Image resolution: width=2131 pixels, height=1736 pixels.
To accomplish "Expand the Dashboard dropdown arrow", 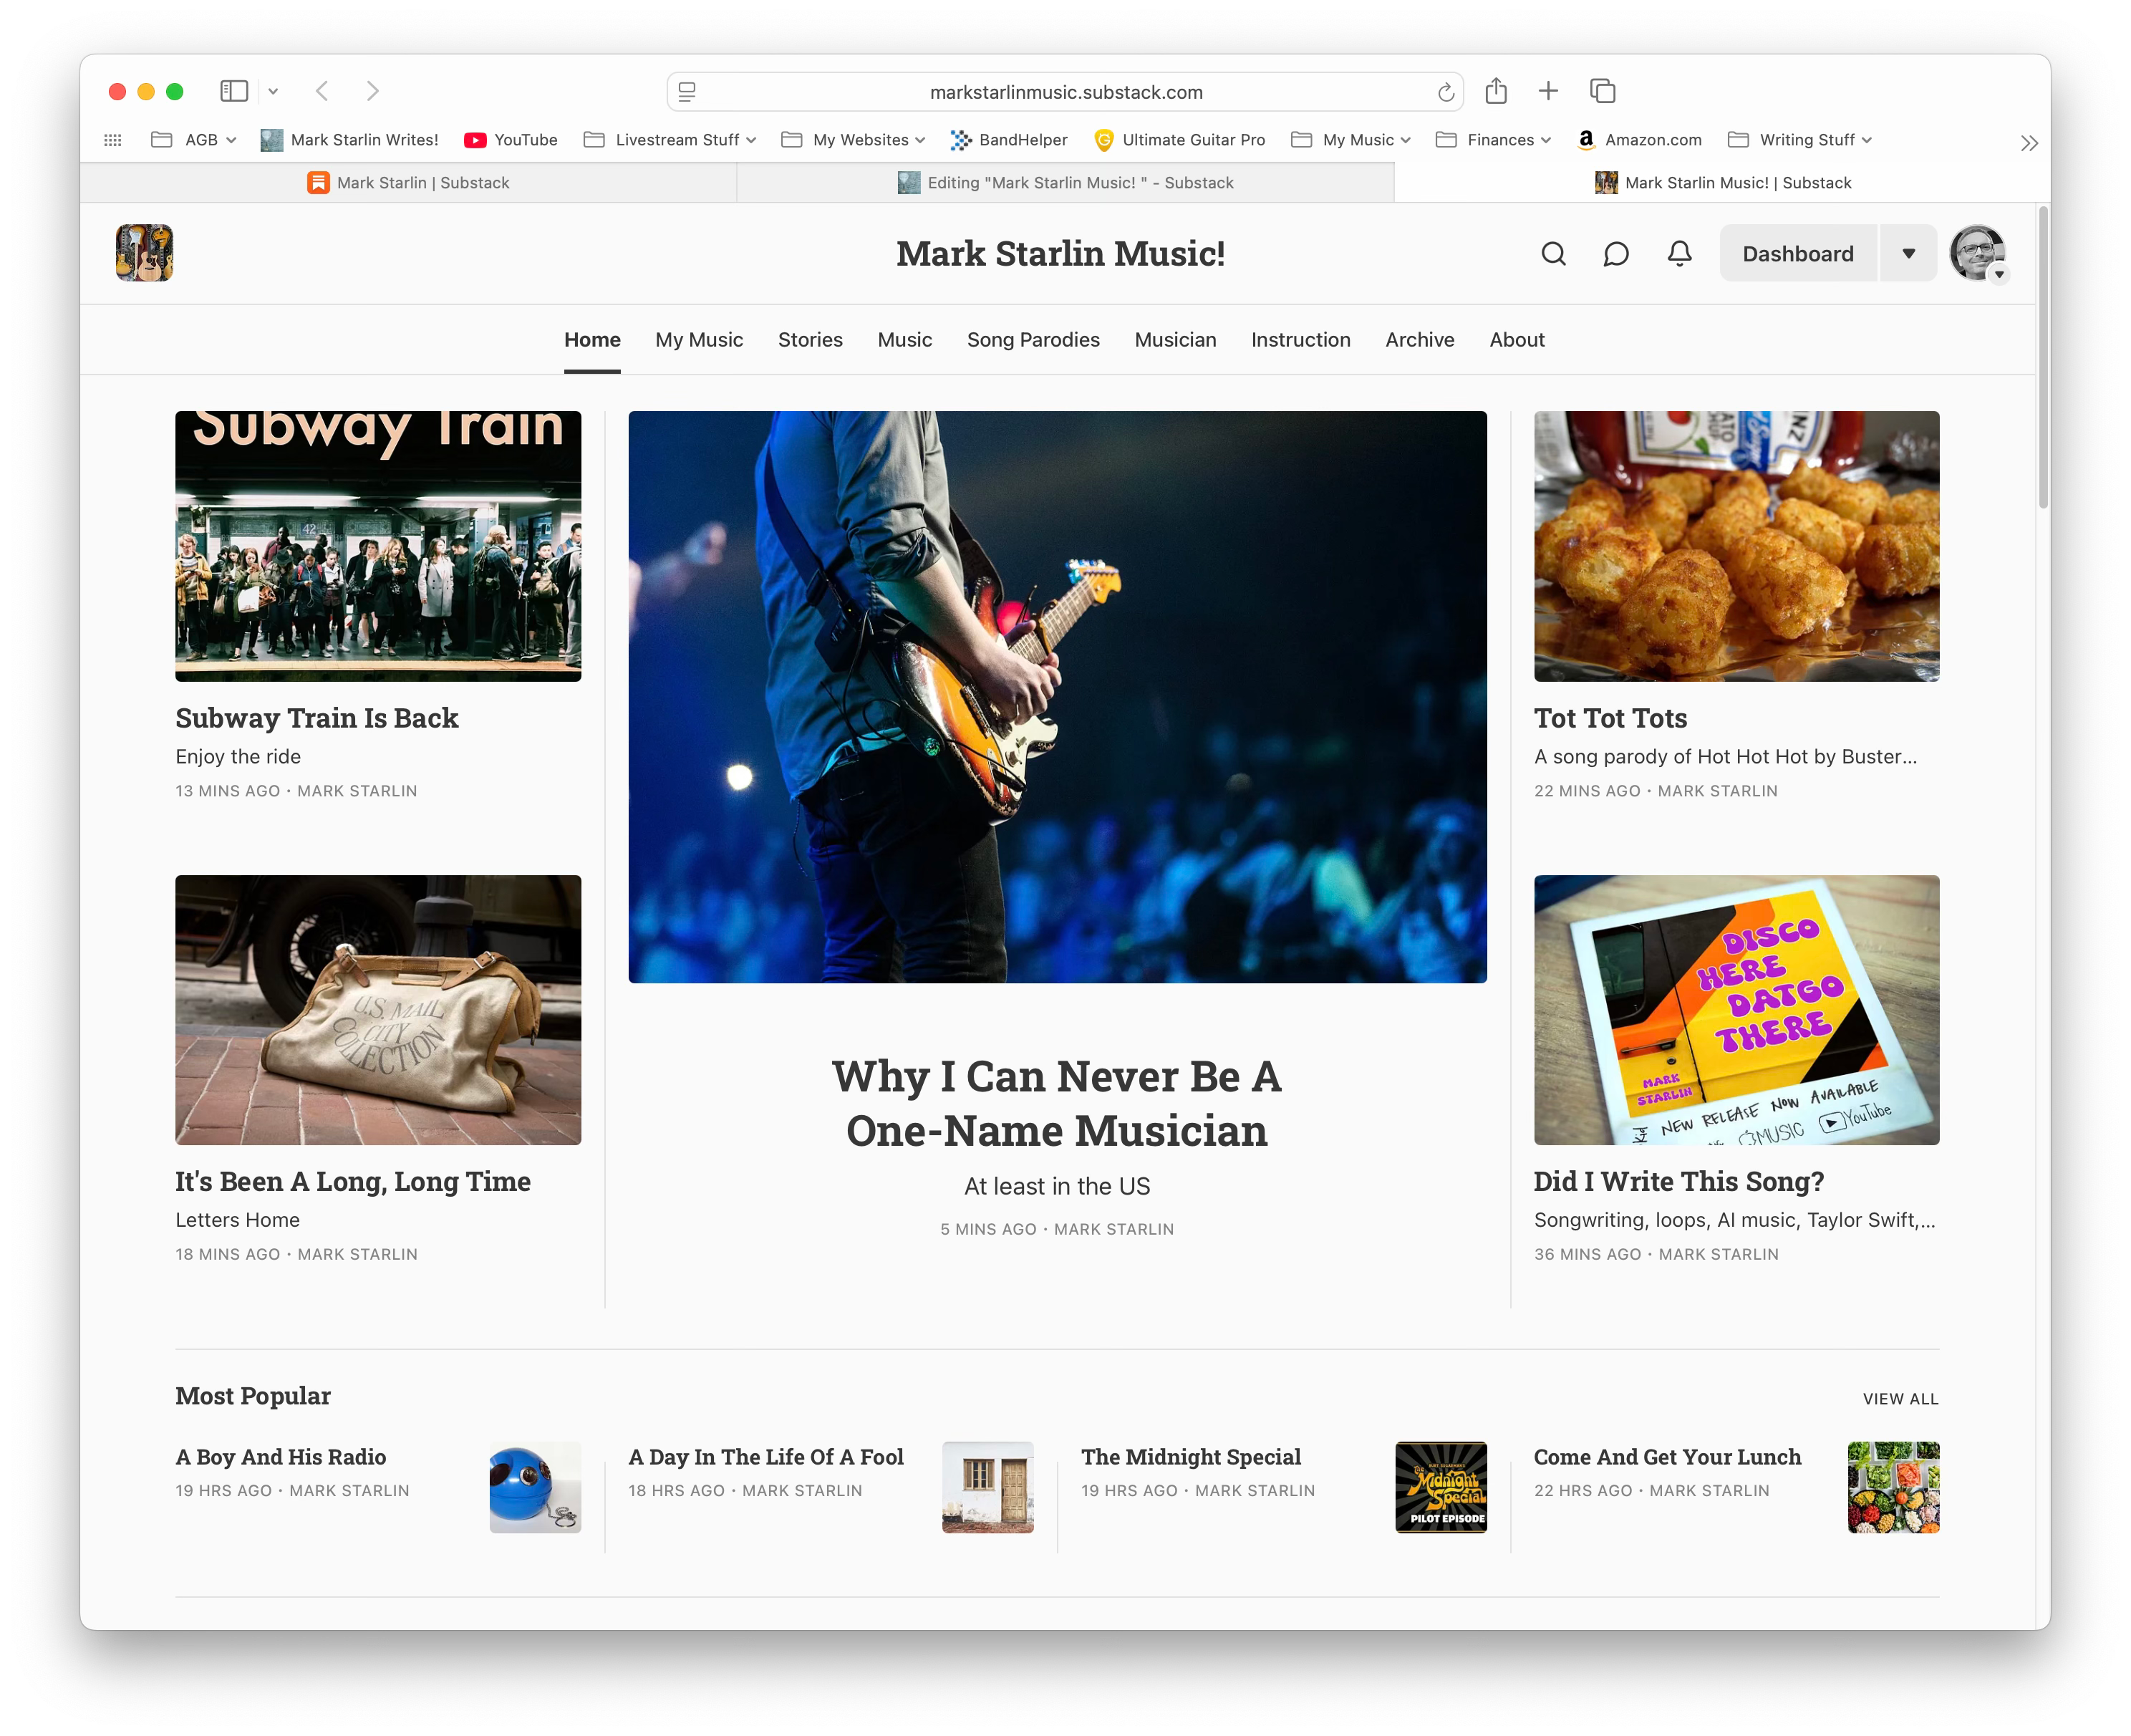I will [1908, 254].
